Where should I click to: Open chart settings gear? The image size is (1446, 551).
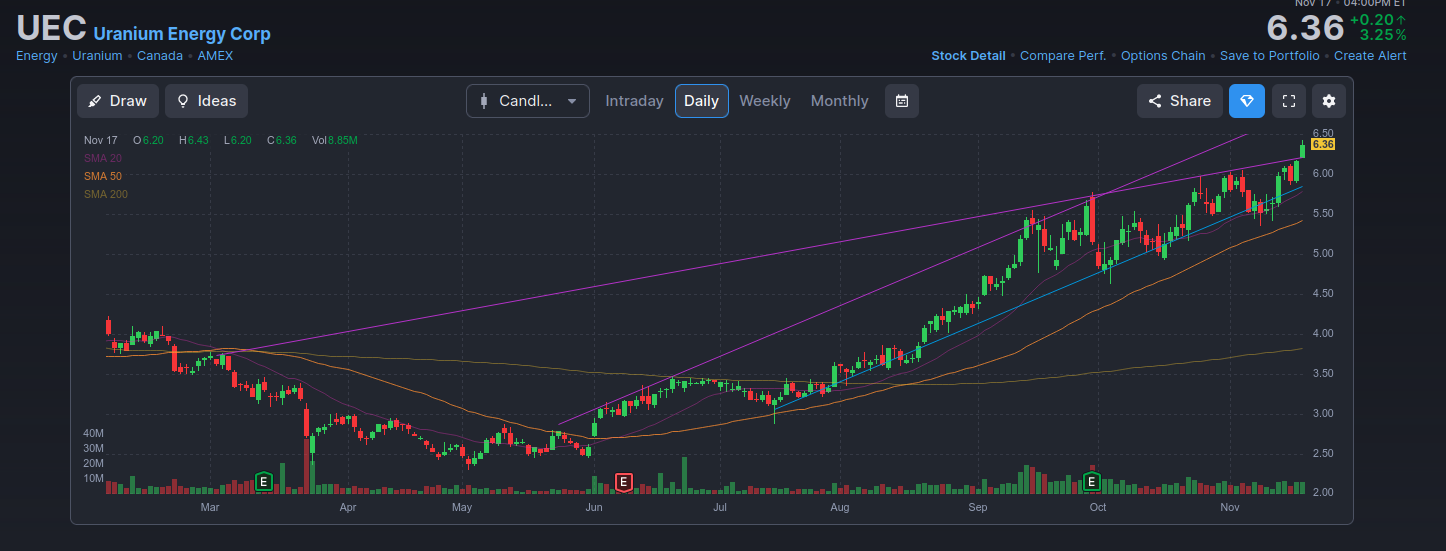point(1329,101)
